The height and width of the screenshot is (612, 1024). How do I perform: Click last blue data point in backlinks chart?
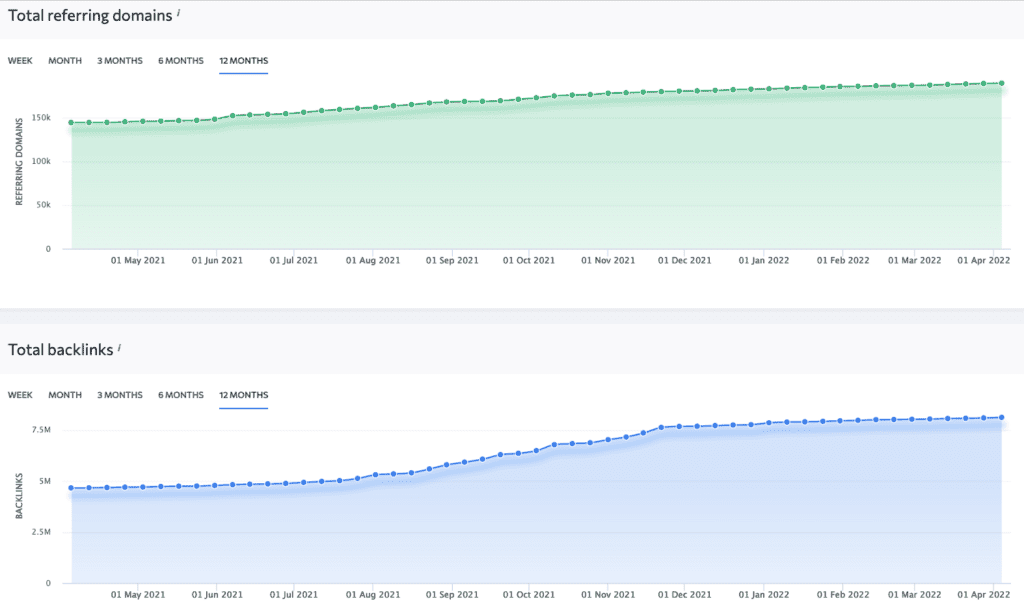[1001, 417]
